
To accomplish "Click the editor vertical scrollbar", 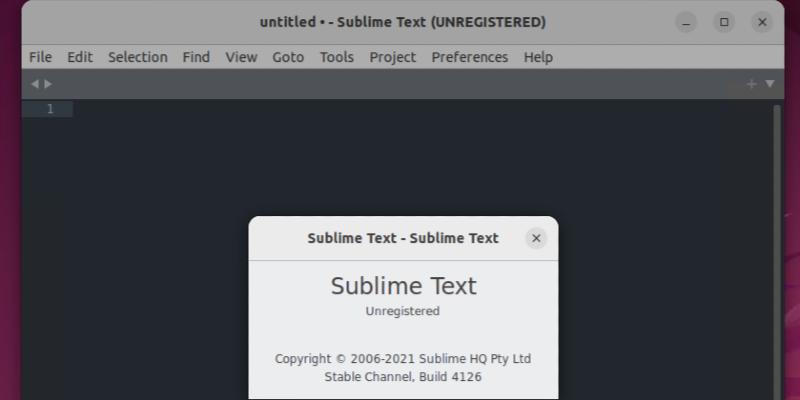I will pyautogui.click(x=777, y=253).
